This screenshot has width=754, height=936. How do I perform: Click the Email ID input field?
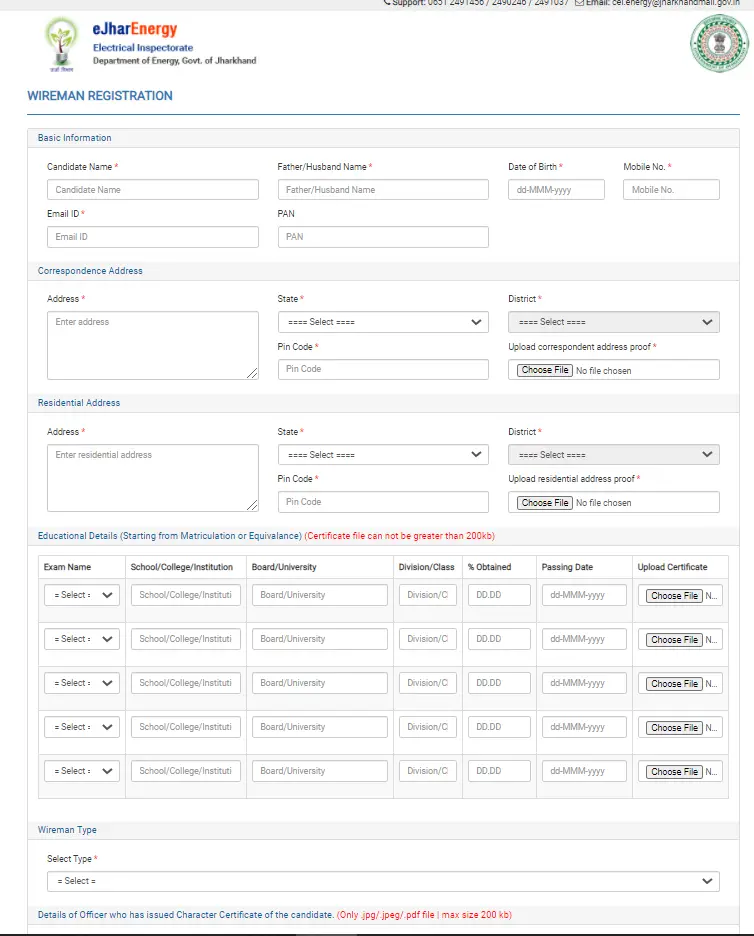coord(152,237)
